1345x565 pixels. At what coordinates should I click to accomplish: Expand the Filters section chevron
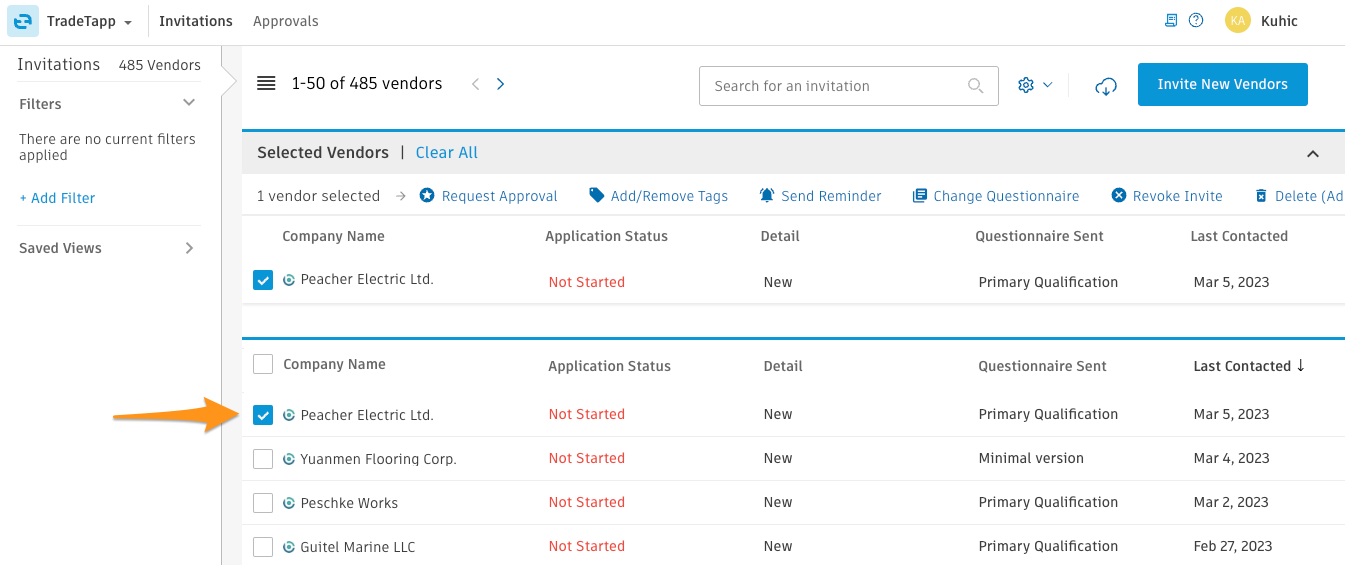point(189,103)
